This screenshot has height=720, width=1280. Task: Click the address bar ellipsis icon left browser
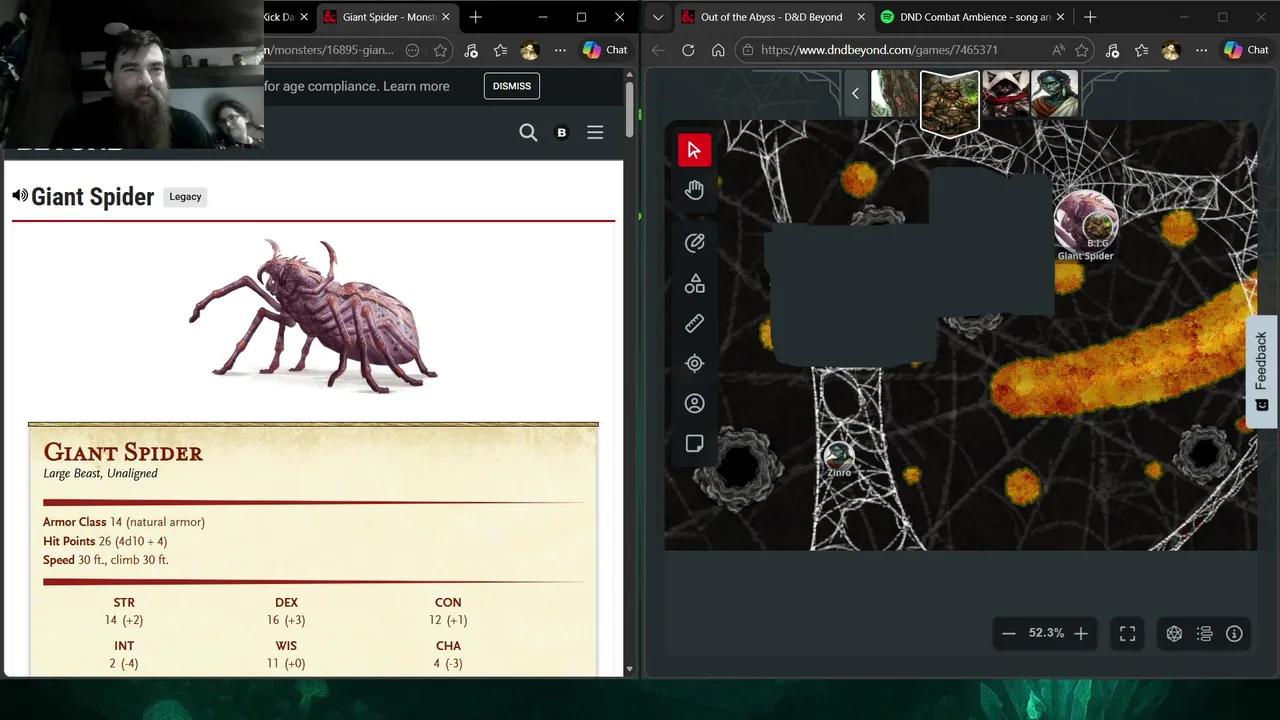tap(412, 50)
